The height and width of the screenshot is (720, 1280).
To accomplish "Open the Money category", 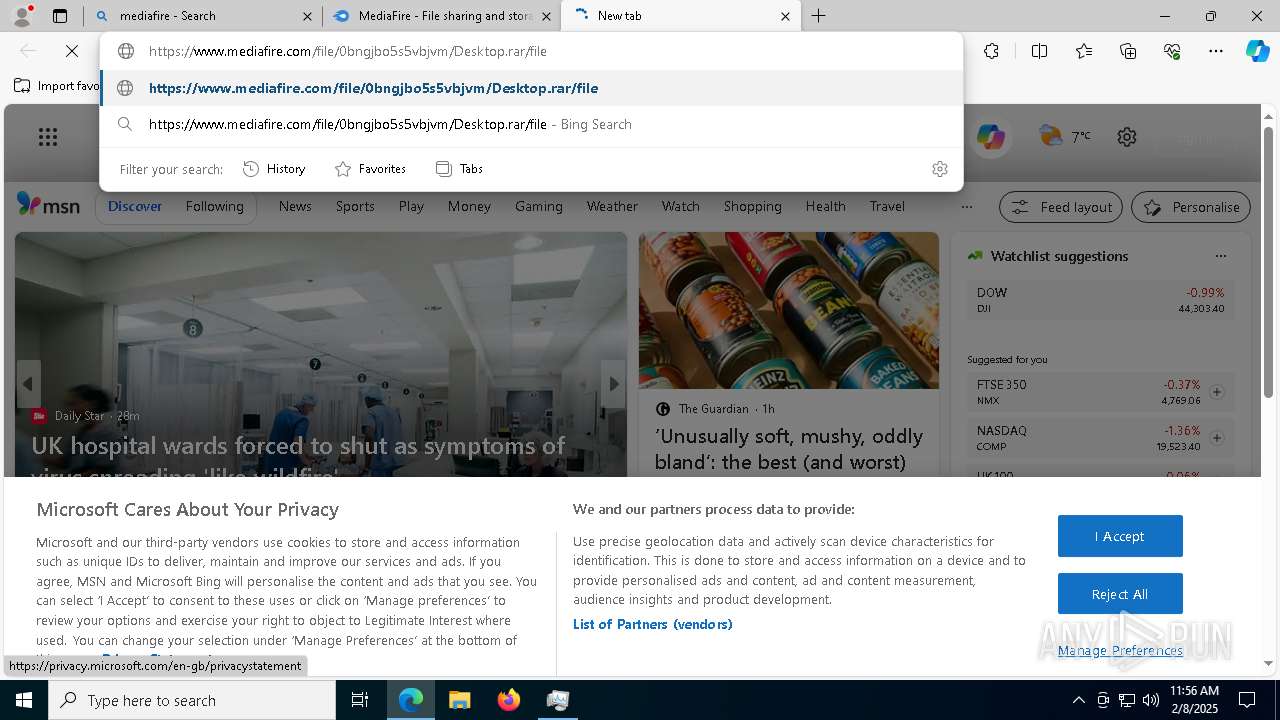I will tap(469, 206).
